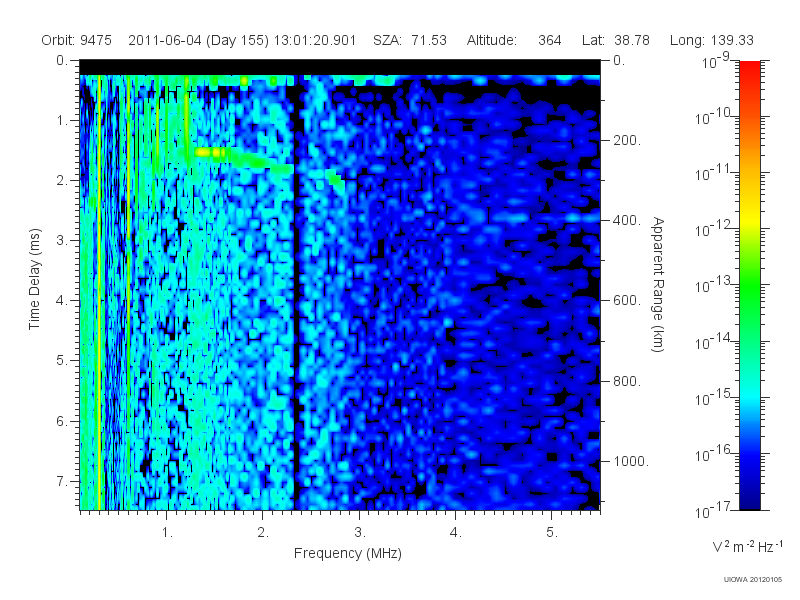Click the '7.' time delay tick label
The image size is (800, 600).
(62, 481)
